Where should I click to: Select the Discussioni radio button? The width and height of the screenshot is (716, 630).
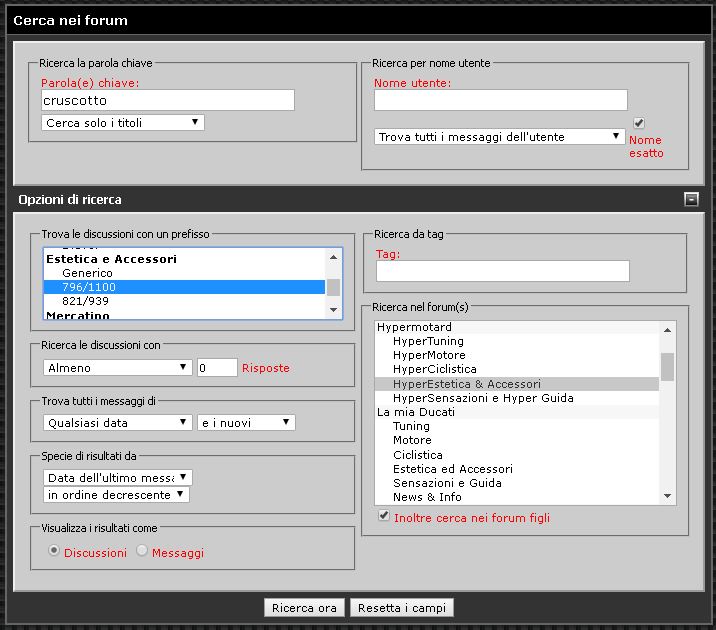53,551
